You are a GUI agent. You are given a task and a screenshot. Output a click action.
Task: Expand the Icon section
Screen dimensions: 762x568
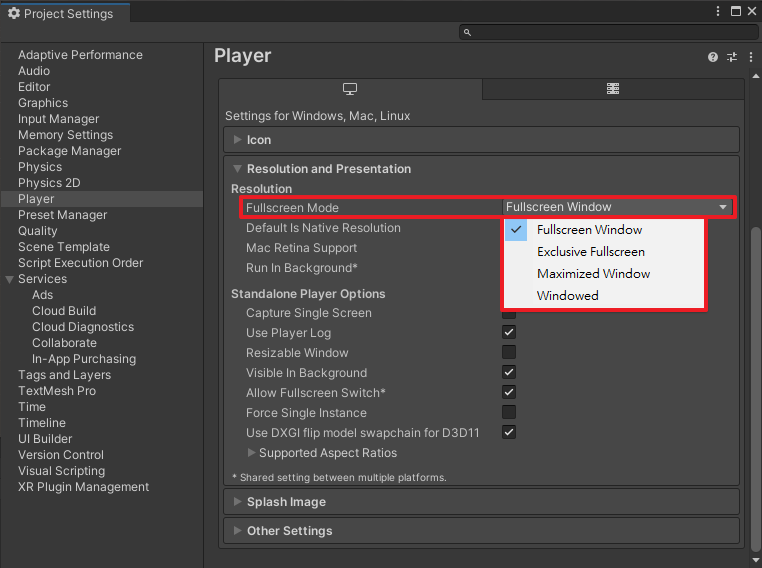point(481,140)
